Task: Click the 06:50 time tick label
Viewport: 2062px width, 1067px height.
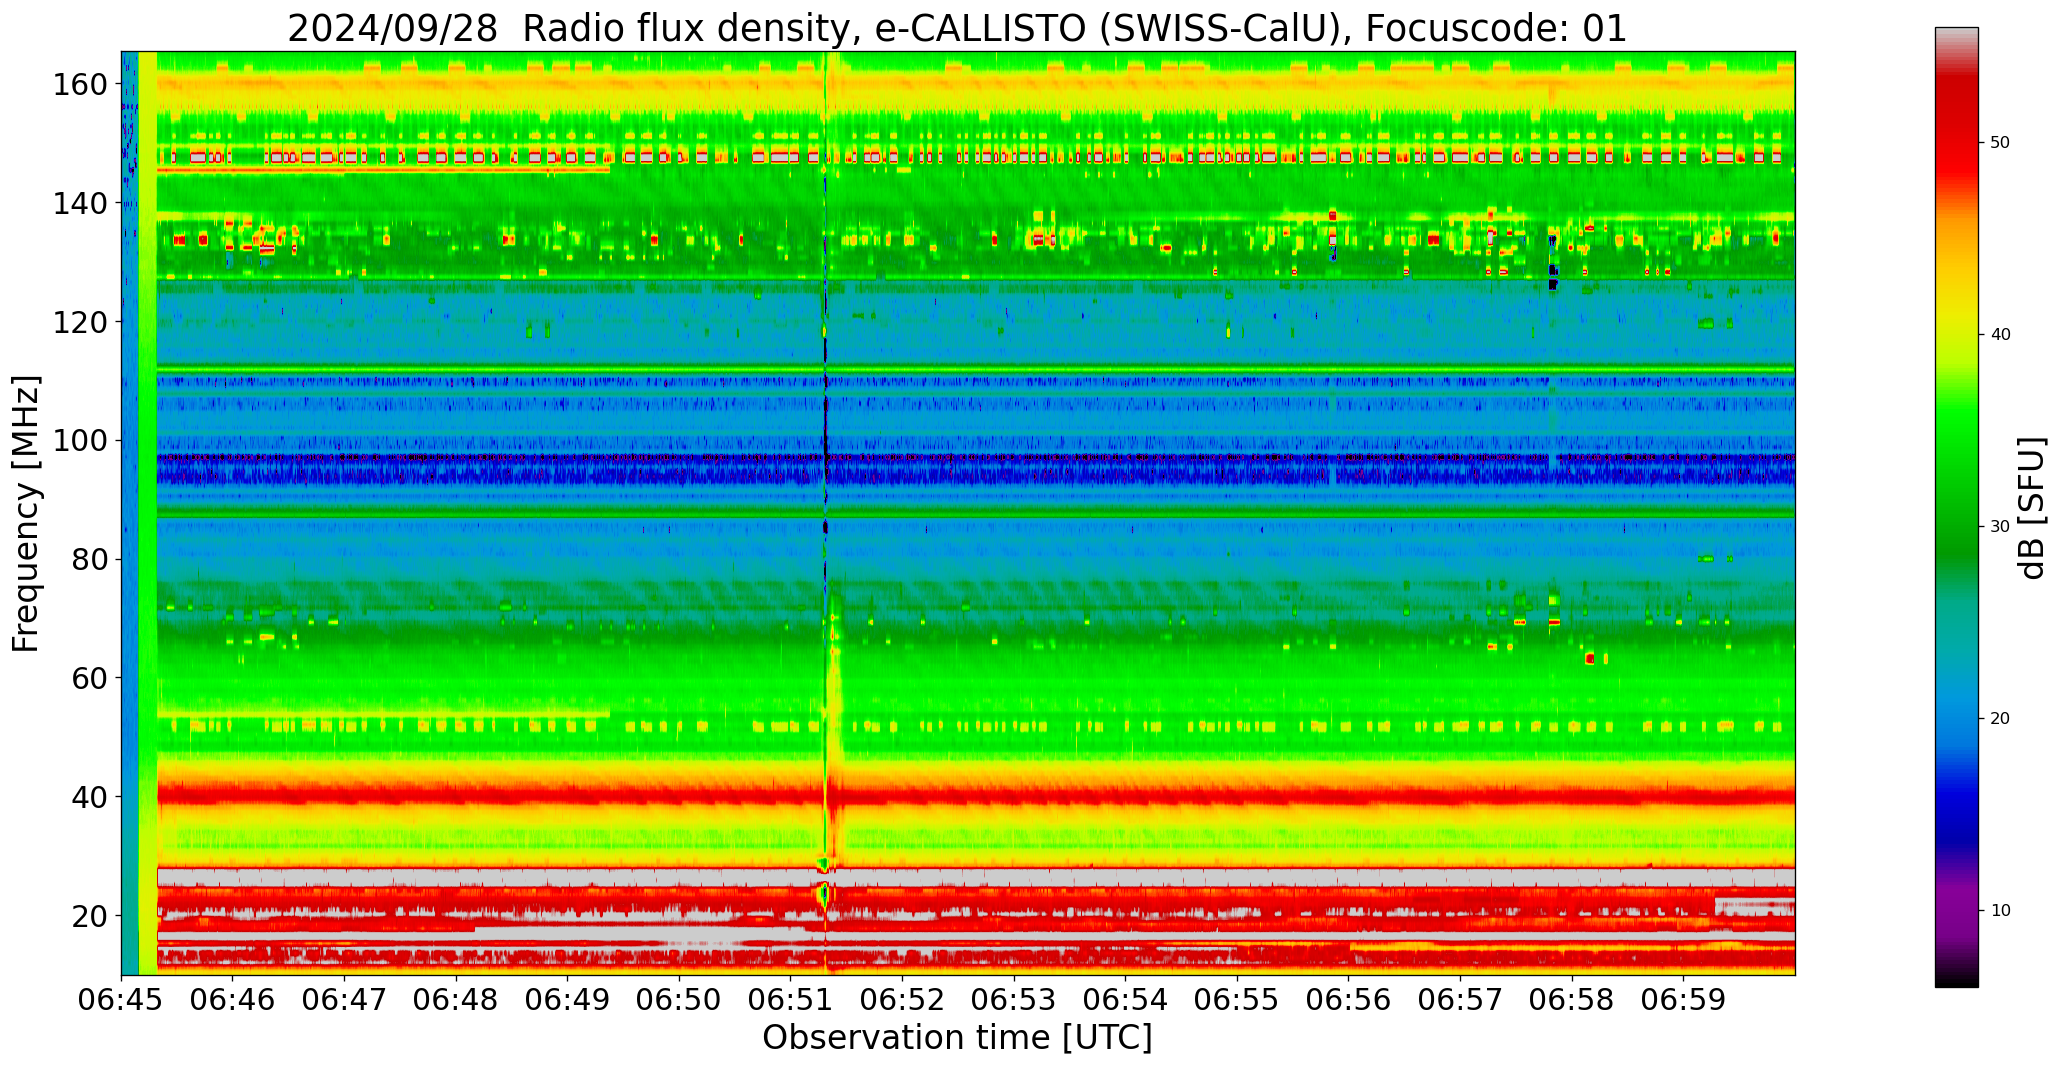Action: pos(679,1000)
